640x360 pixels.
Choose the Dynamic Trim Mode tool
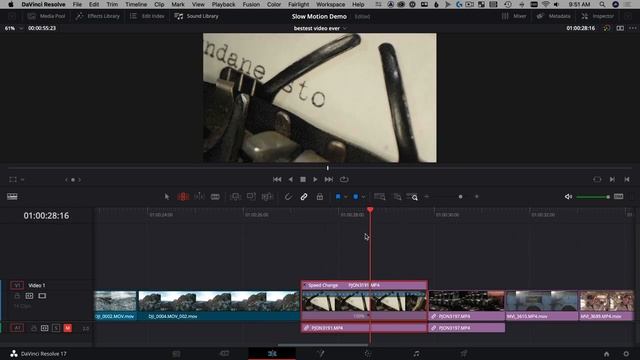pyautogui.click(x=199, y=197)
